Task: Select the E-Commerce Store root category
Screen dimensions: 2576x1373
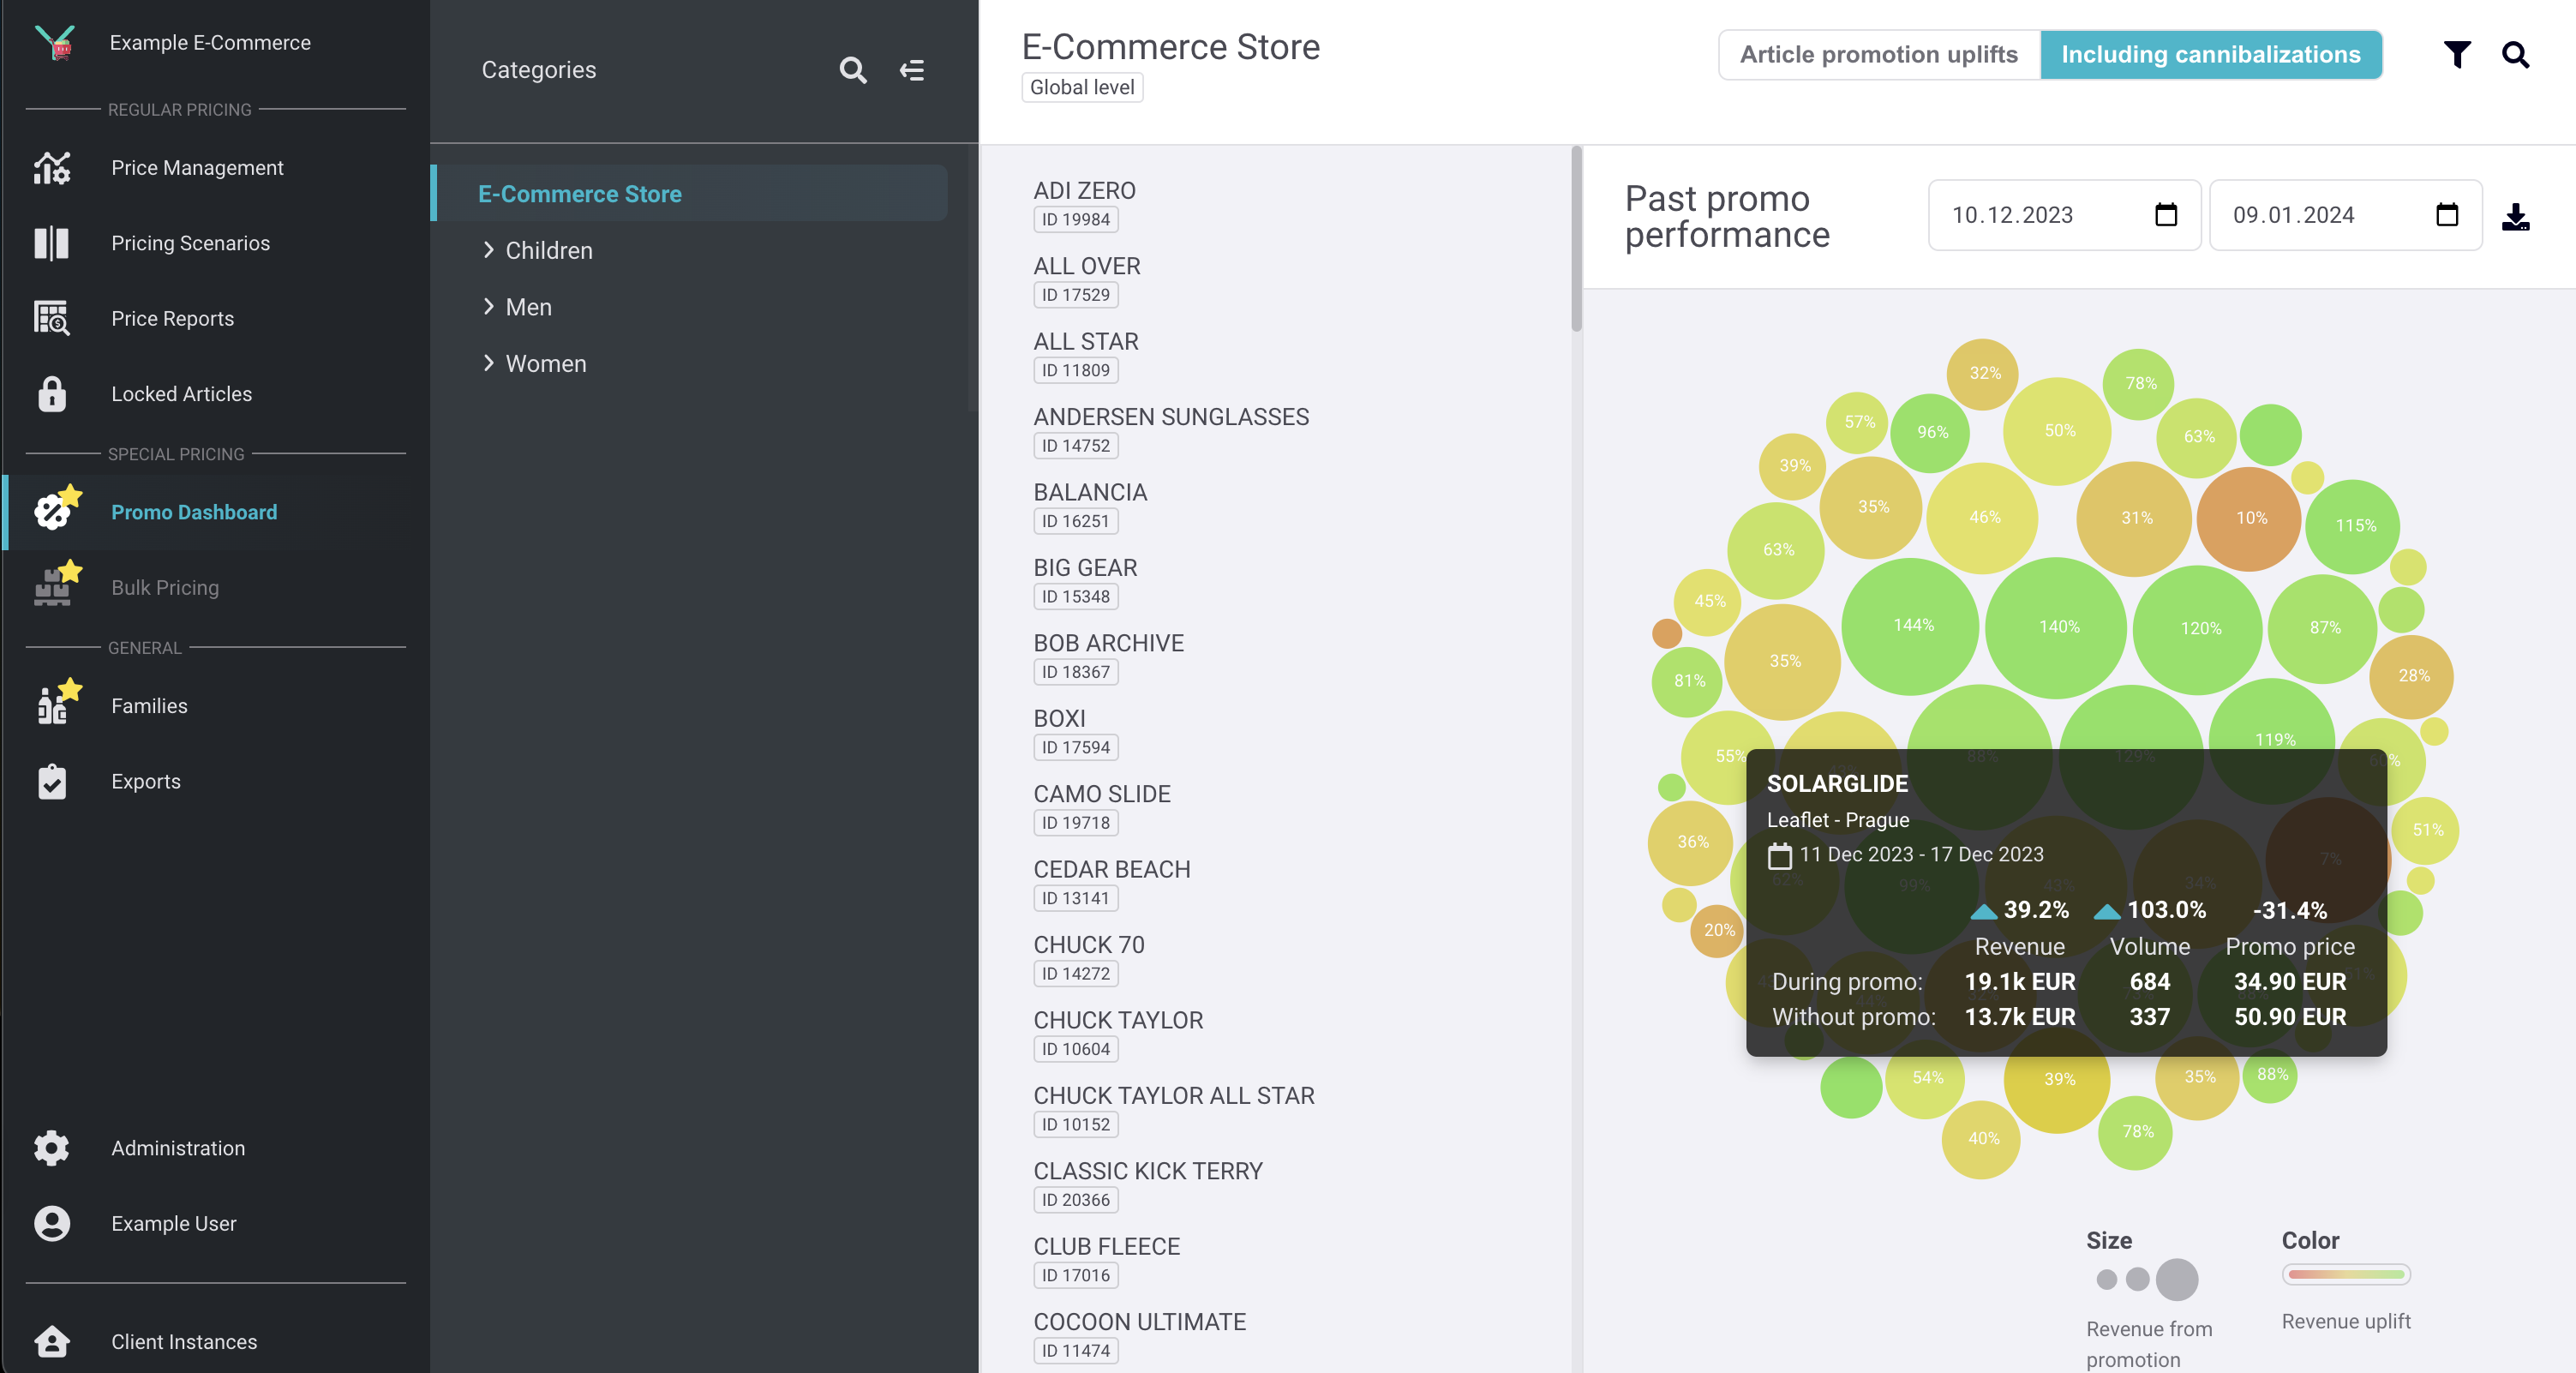Action: [690, 193]
